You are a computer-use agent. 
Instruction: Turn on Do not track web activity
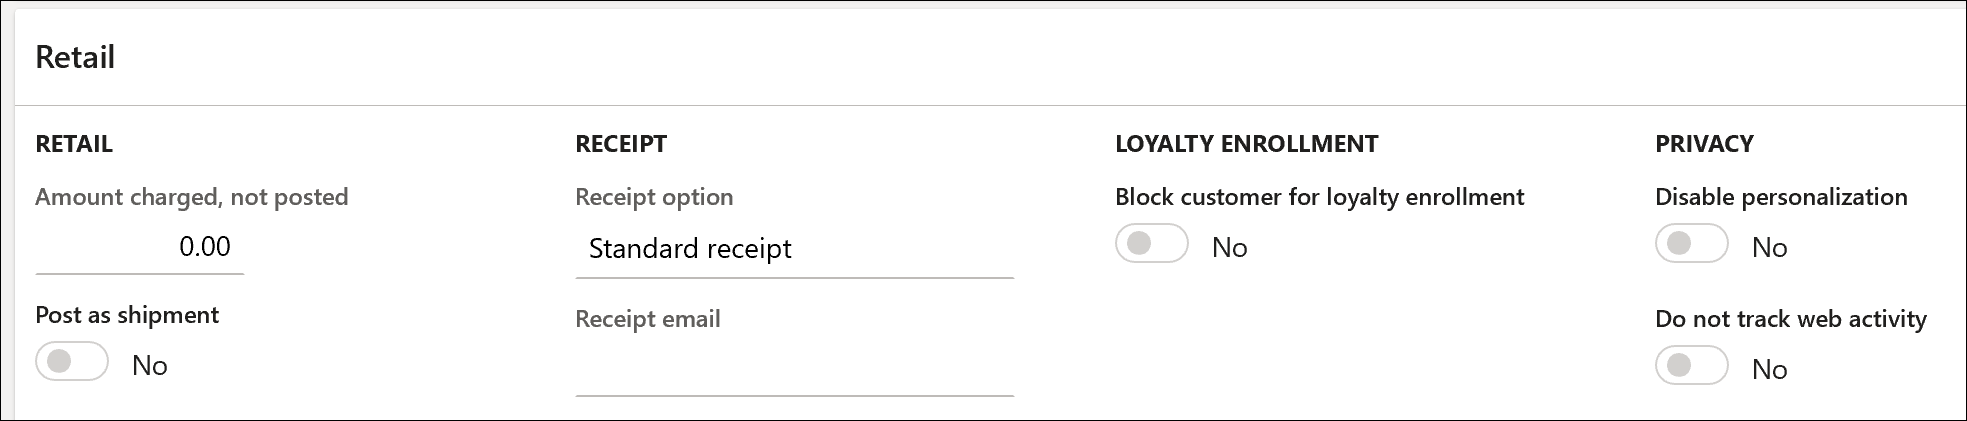coord(1692,366)
